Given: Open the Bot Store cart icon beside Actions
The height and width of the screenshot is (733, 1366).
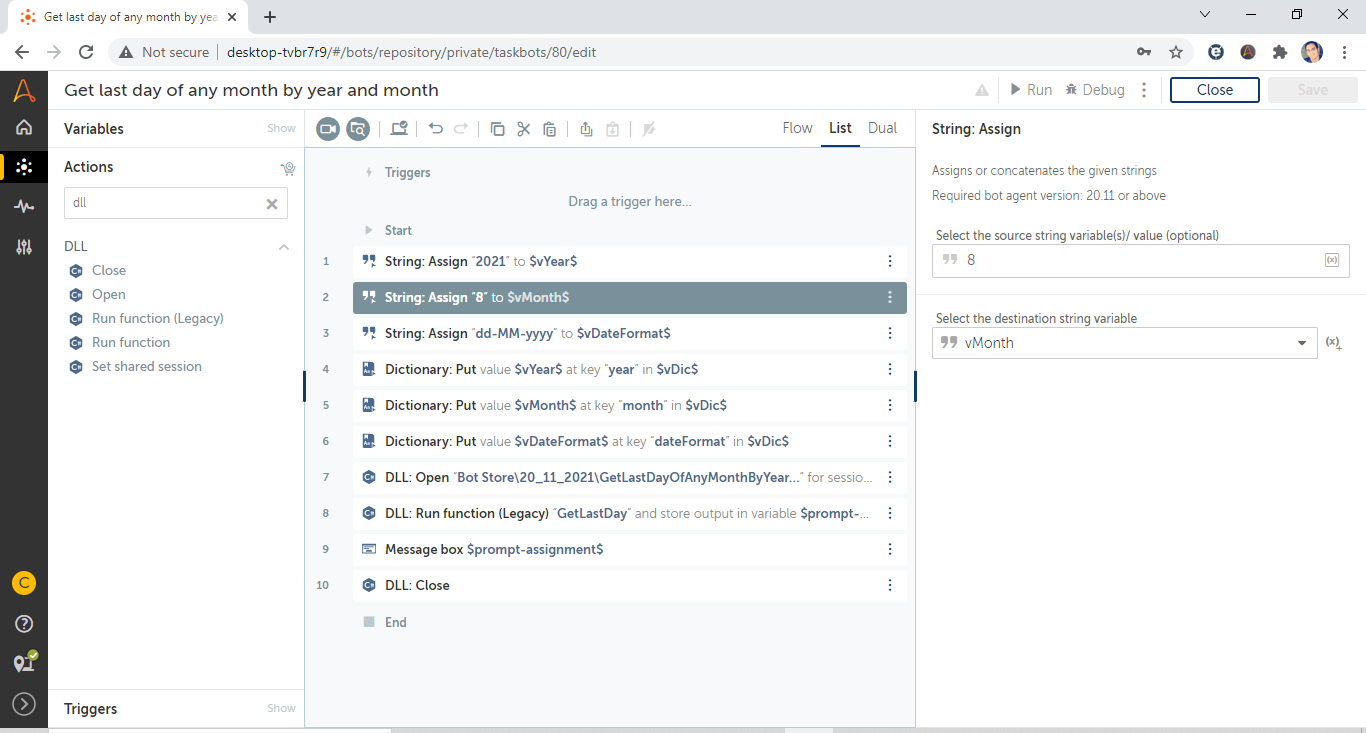Looking at the screenshot, I should click(288, 168).
